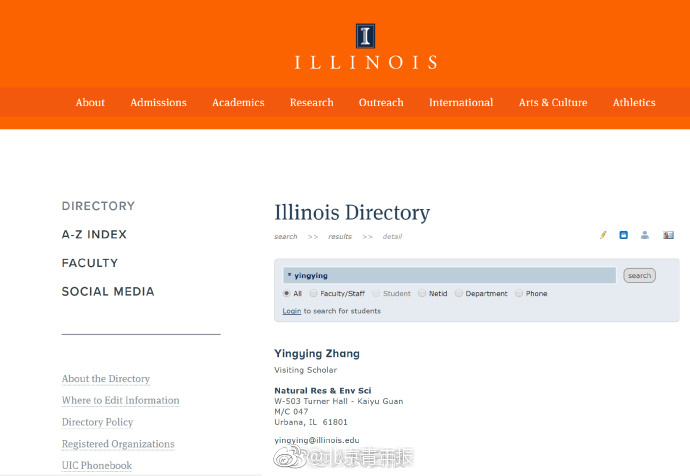Open Registered Organizations link
The image size is (690, 476).
(118, 444)
